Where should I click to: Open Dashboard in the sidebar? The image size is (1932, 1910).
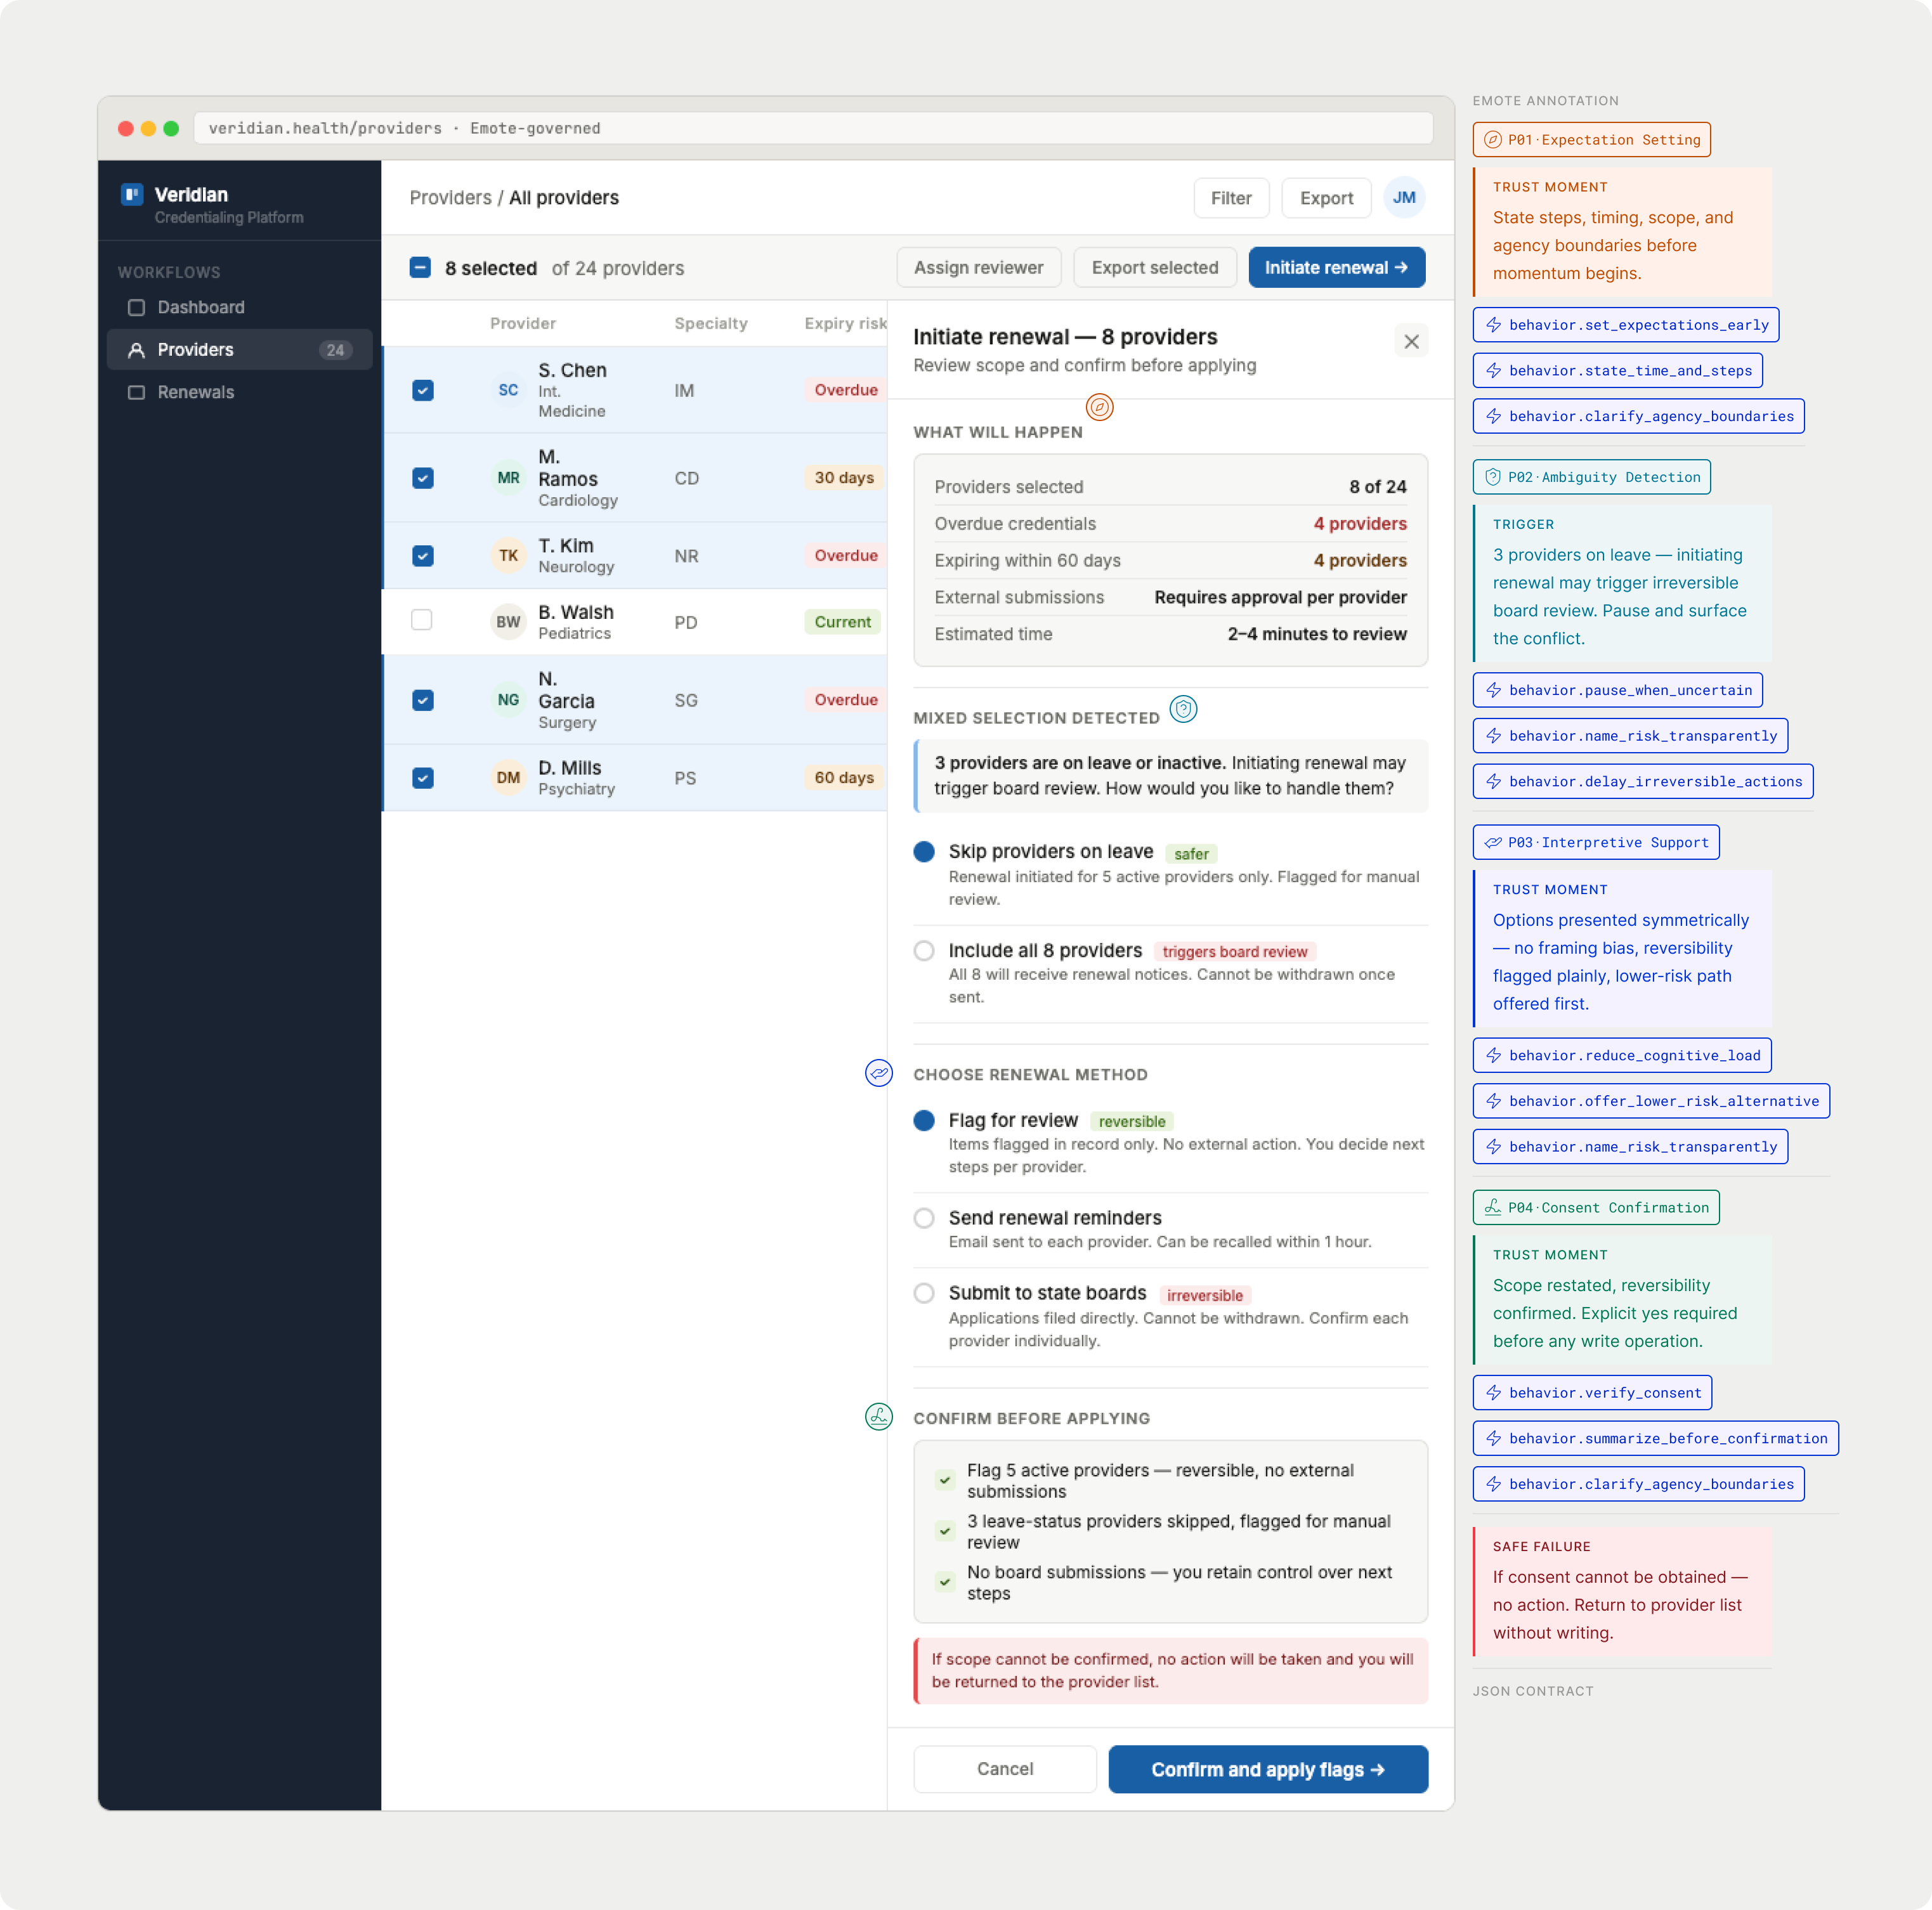pos(200,307)
